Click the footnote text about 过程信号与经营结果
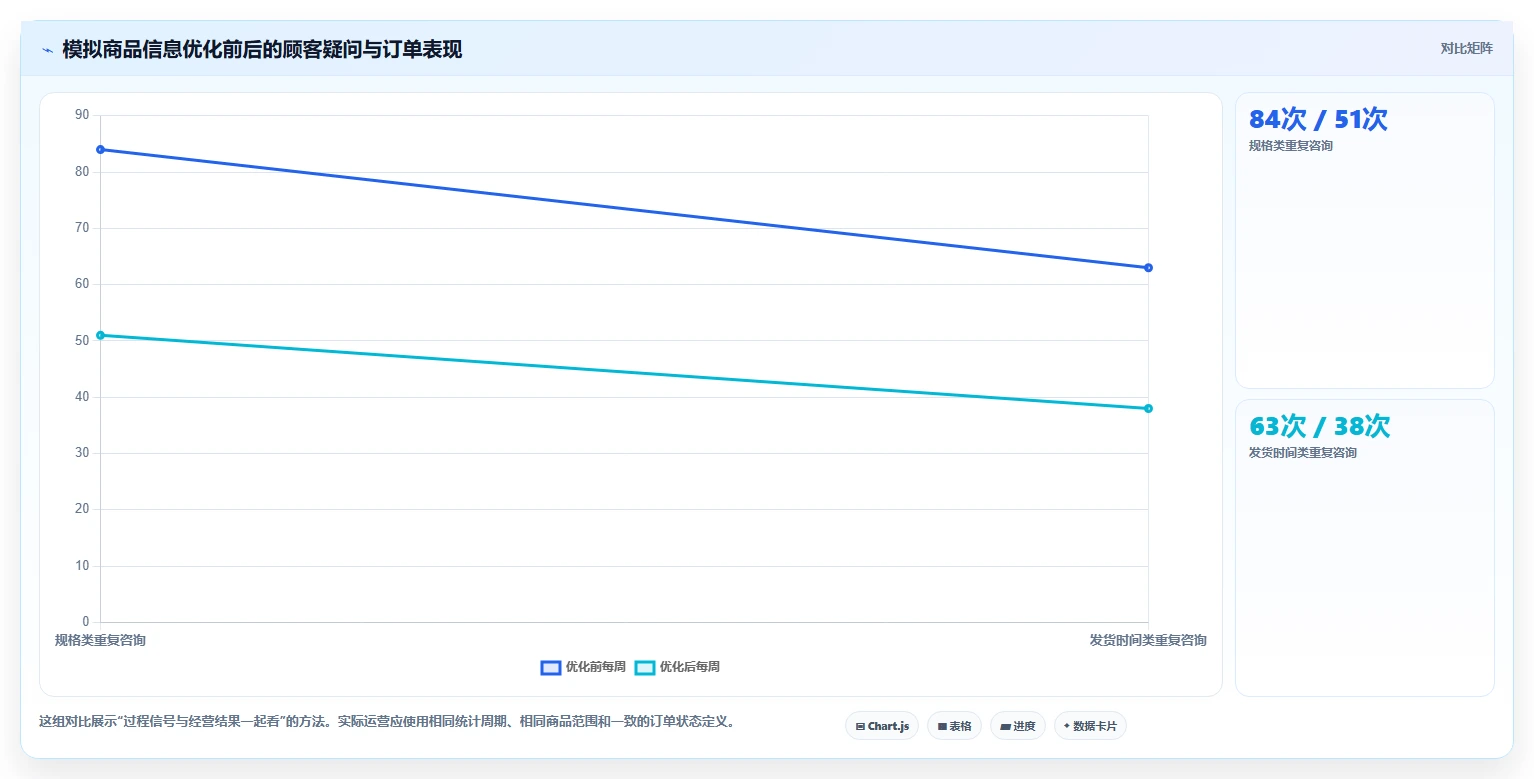1534x779 pixels. point(388,721)
